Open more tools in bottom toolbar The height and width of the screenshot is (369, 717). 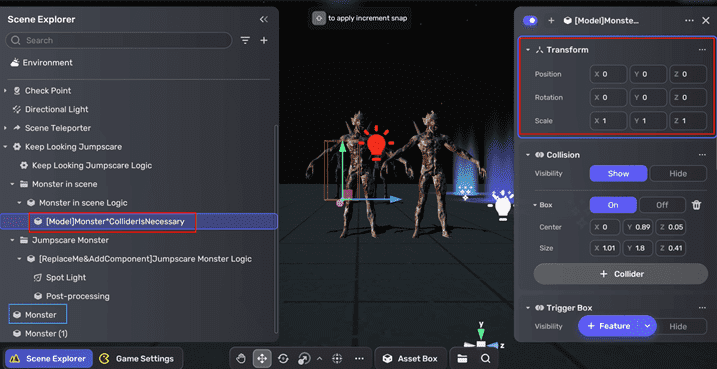(x=359, y=359)
